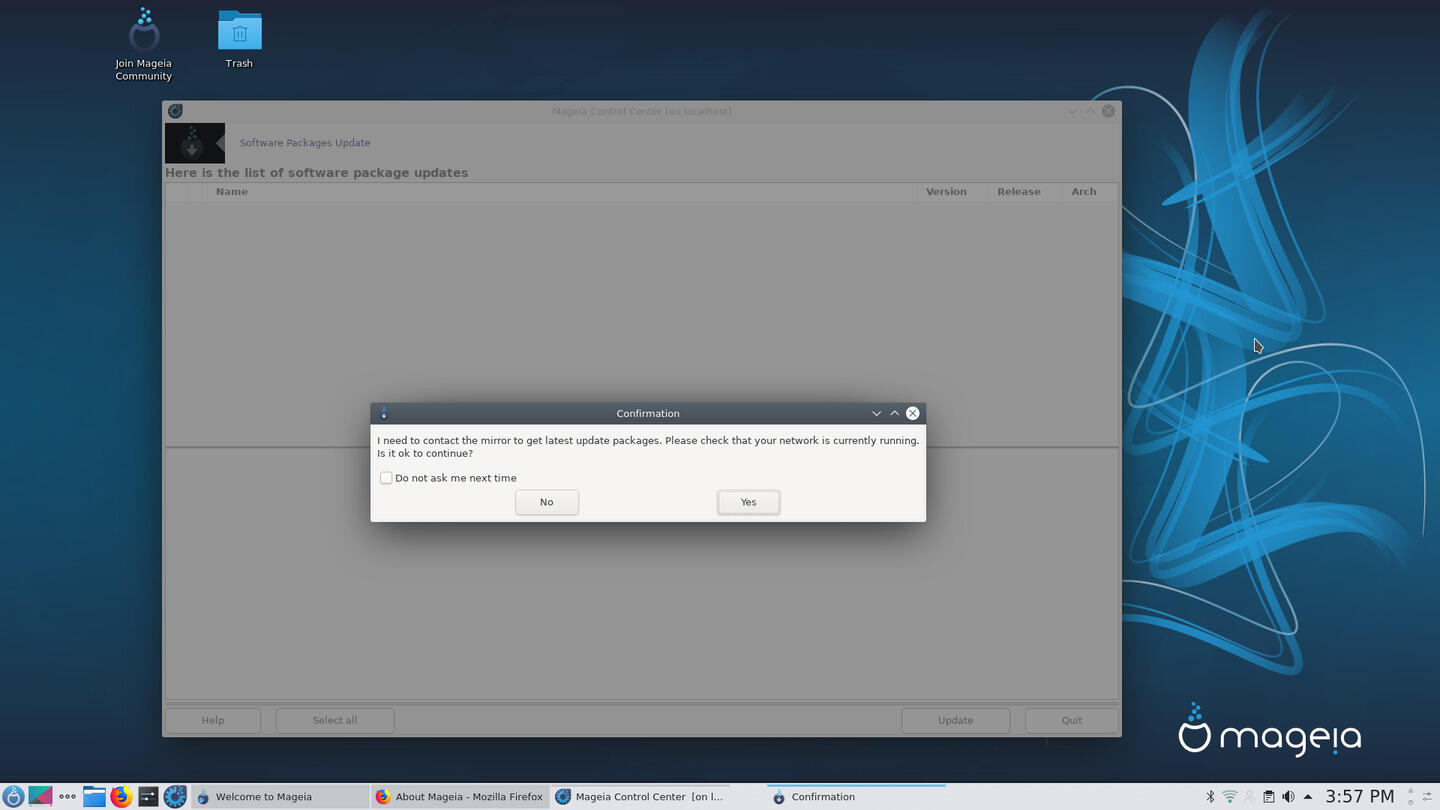Open the Confirmation dialog title bar menu icon

tap(383, 413)
